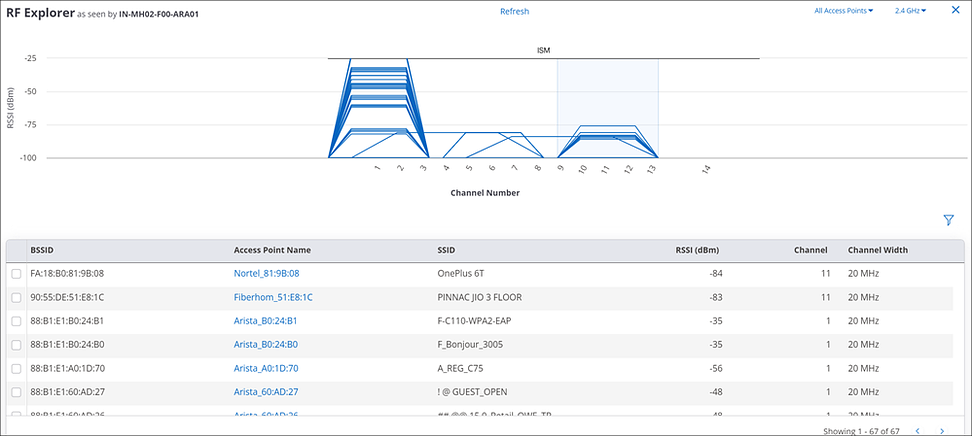Click the -83 RSSI value
Screen dimensions: 972x436
click(716, 297)
